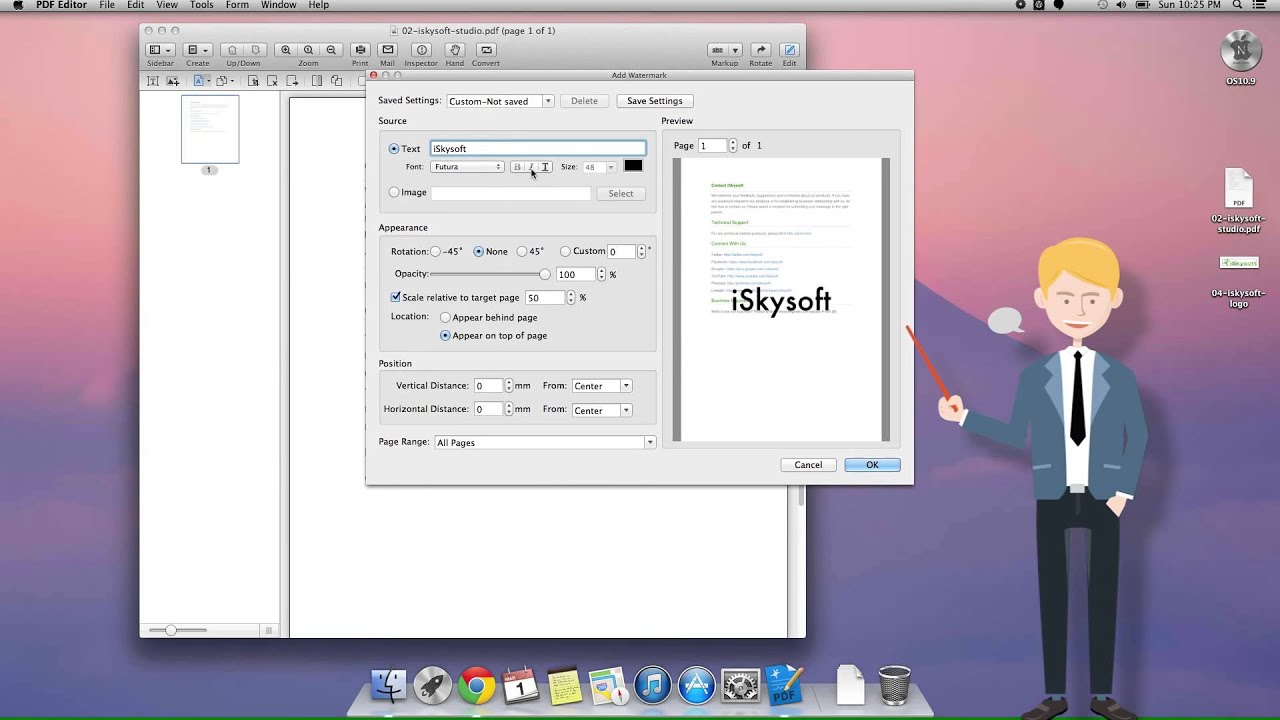Click the Scale percentage stepper
The width and height of the screenshot is (1280, 720).
pos(571,298)
